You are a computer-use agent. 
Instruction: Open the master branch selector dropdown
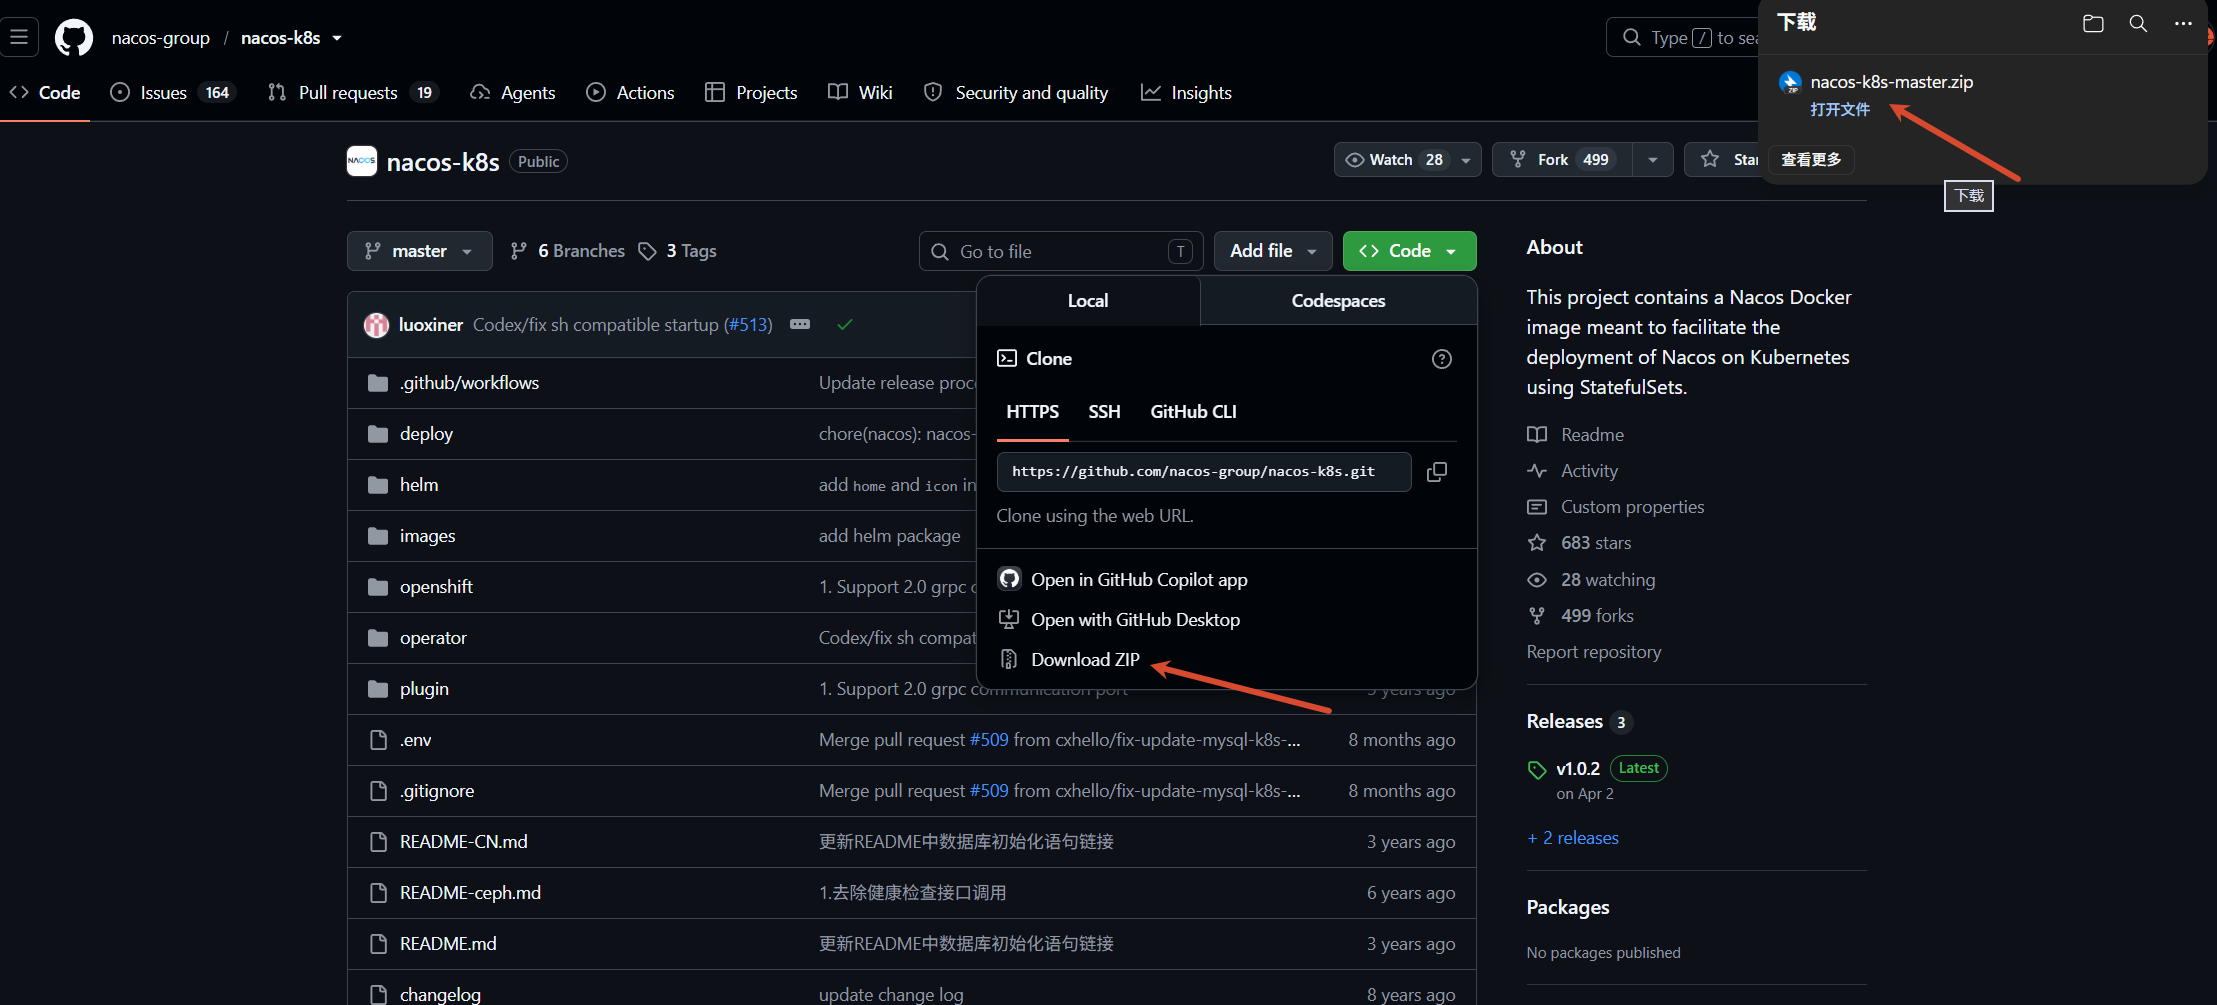pyautogui.click(x=420, y=251)
